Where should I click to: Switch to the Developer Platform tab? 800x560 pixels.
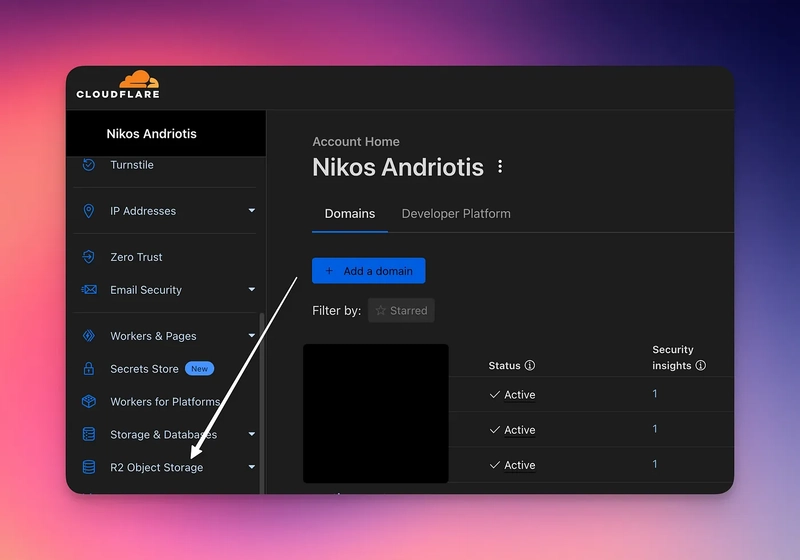(x=456, y=214)
